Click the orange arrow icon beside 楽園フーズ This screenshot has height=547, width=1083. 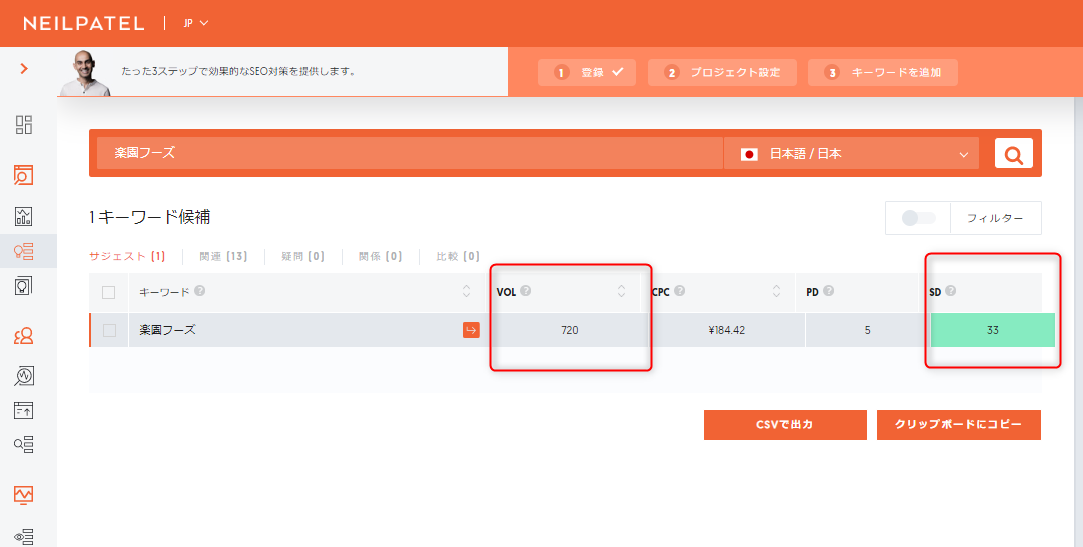(x=471, y=330)
